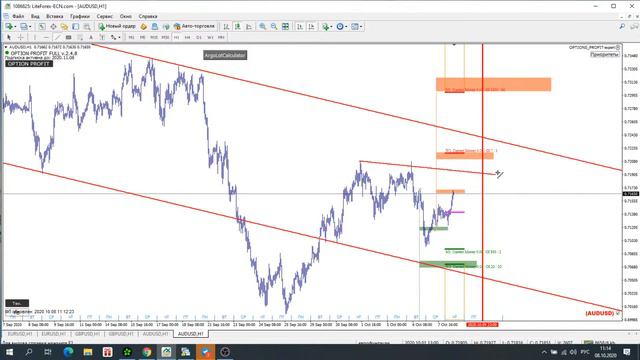640x360 pixels.
Task: Expand the Templates dropdown arrow
Action: click(361, 27)
